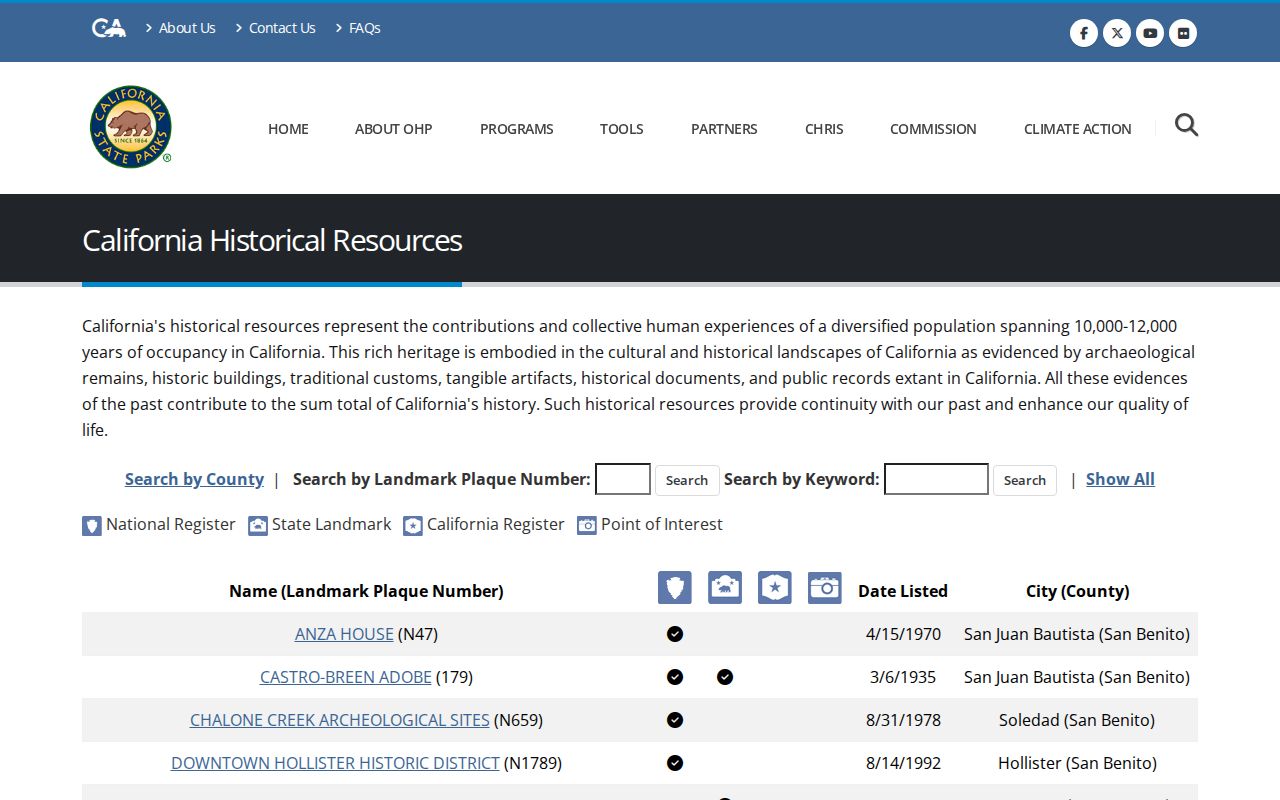Go to the About Us link
The width and height of the screenshot is (1280, 800).
point(187,28)
